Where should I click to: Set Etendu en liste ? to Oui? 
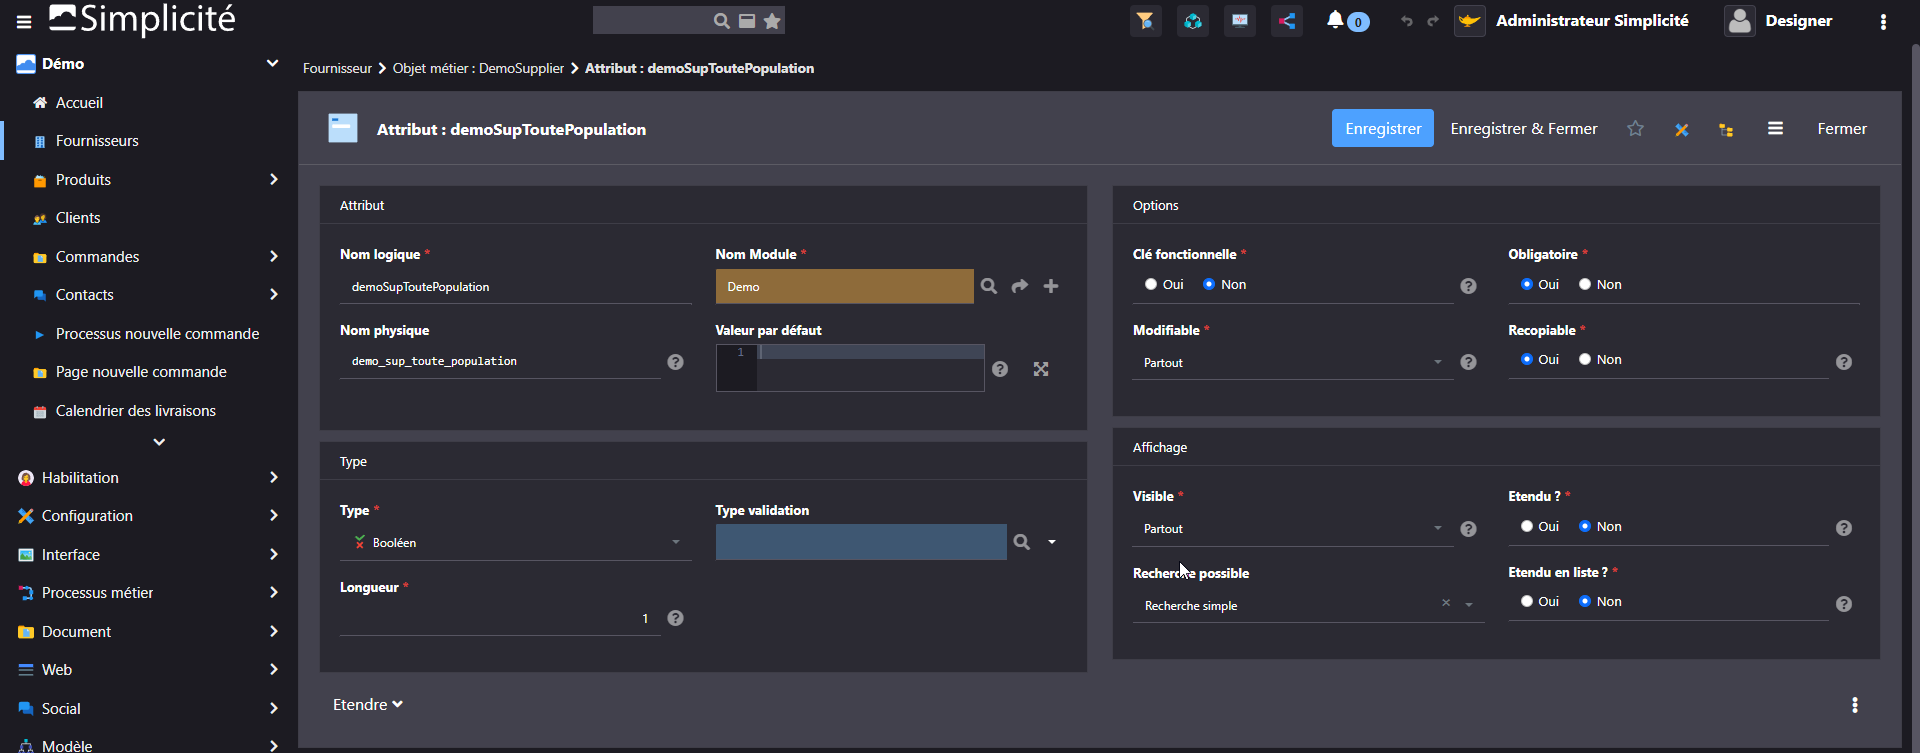tap(1527, 602)
